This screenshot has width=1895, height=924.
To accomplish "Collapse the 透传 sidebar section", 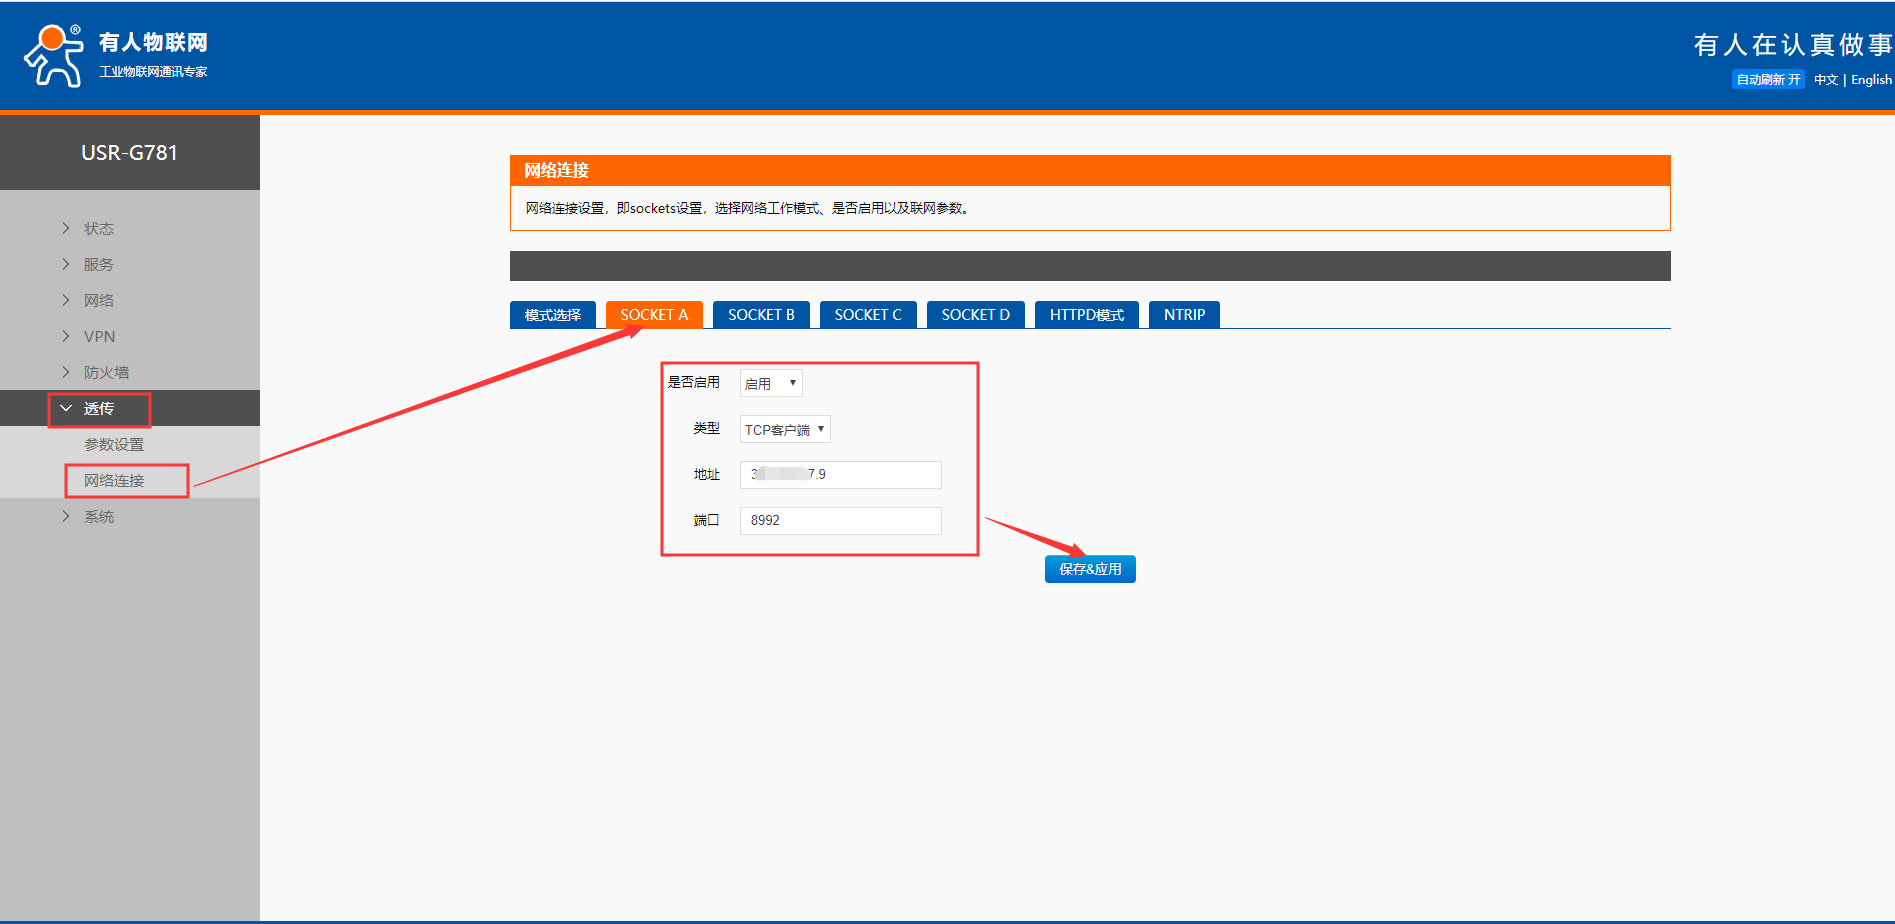I will [98, 409].
